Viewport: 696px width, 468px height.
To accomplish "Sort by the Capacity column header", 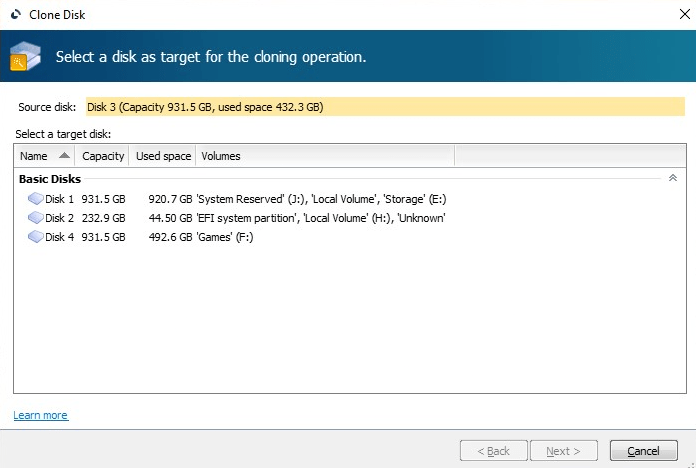I will pyautogui.click(x=103, y=156).
